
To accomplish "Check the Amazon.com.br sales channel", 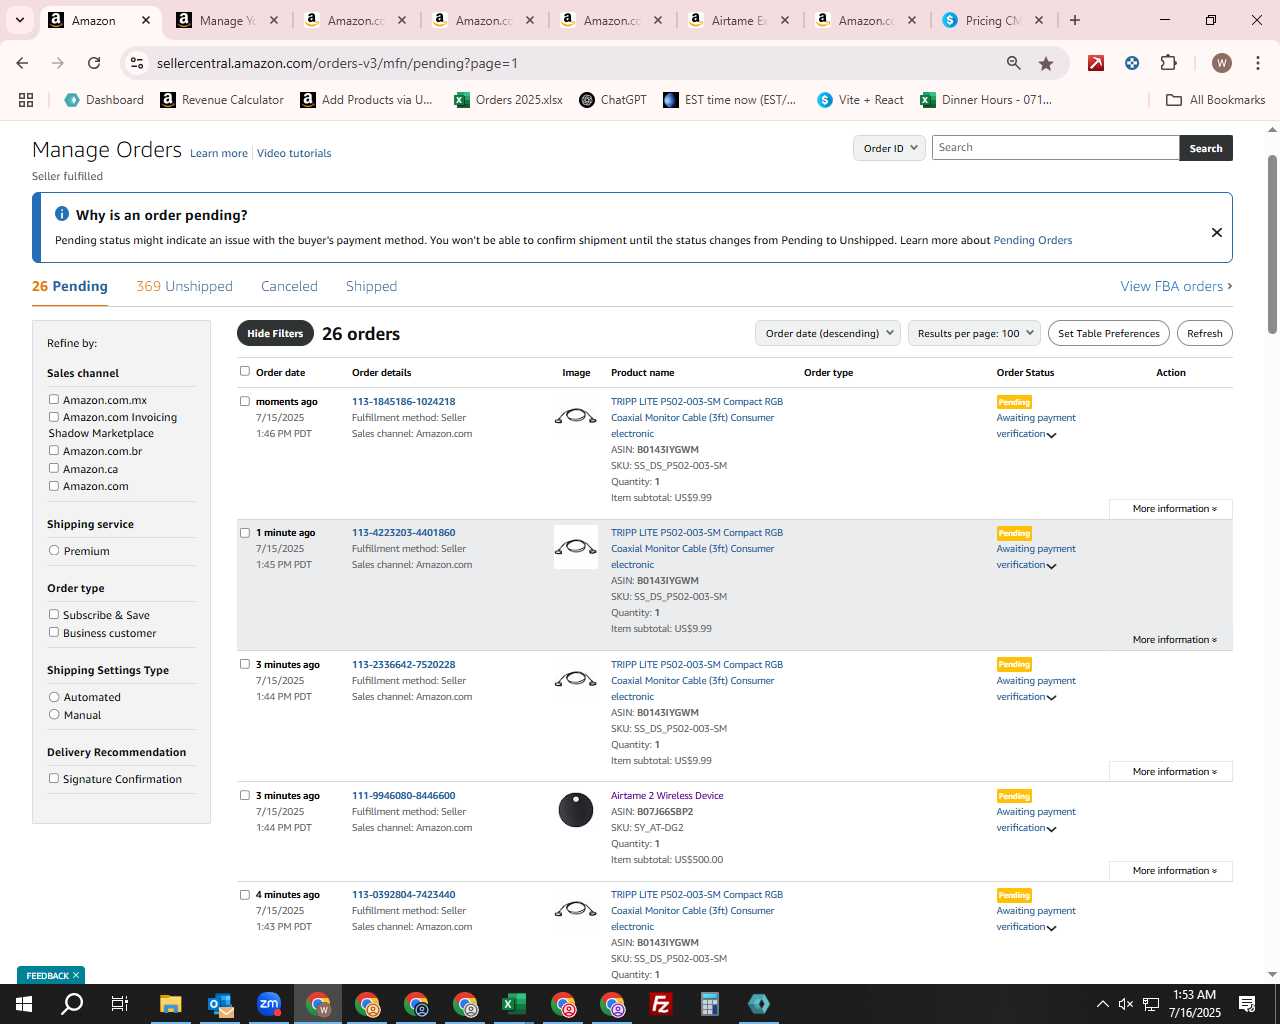I will click(x=54, y=450).
